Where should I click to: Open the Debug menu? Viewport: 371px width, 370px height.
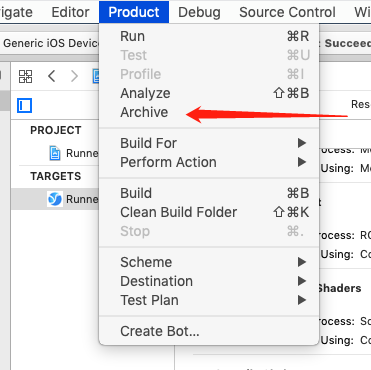tap(199, 12)
